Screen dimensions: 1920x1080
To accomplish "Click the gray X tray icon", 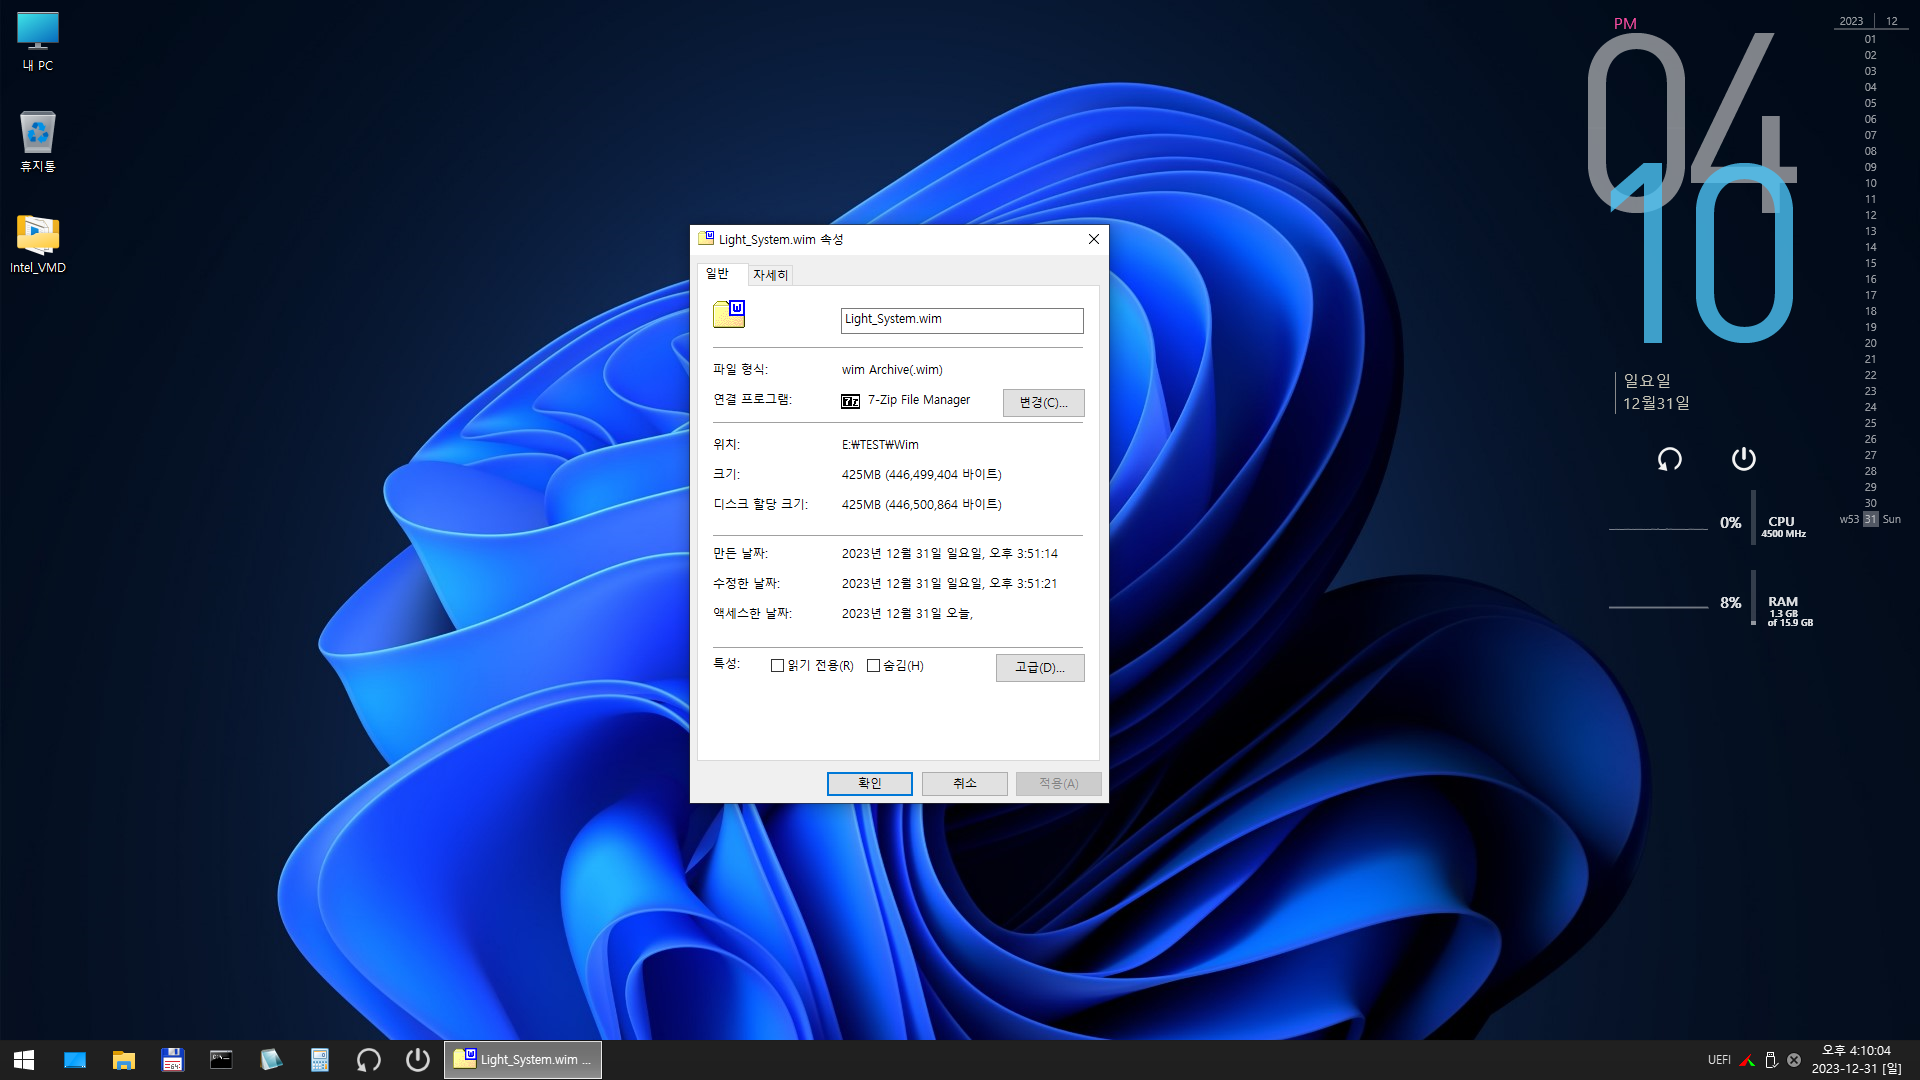I will pyautogui.click(x=1794, y=1060).
